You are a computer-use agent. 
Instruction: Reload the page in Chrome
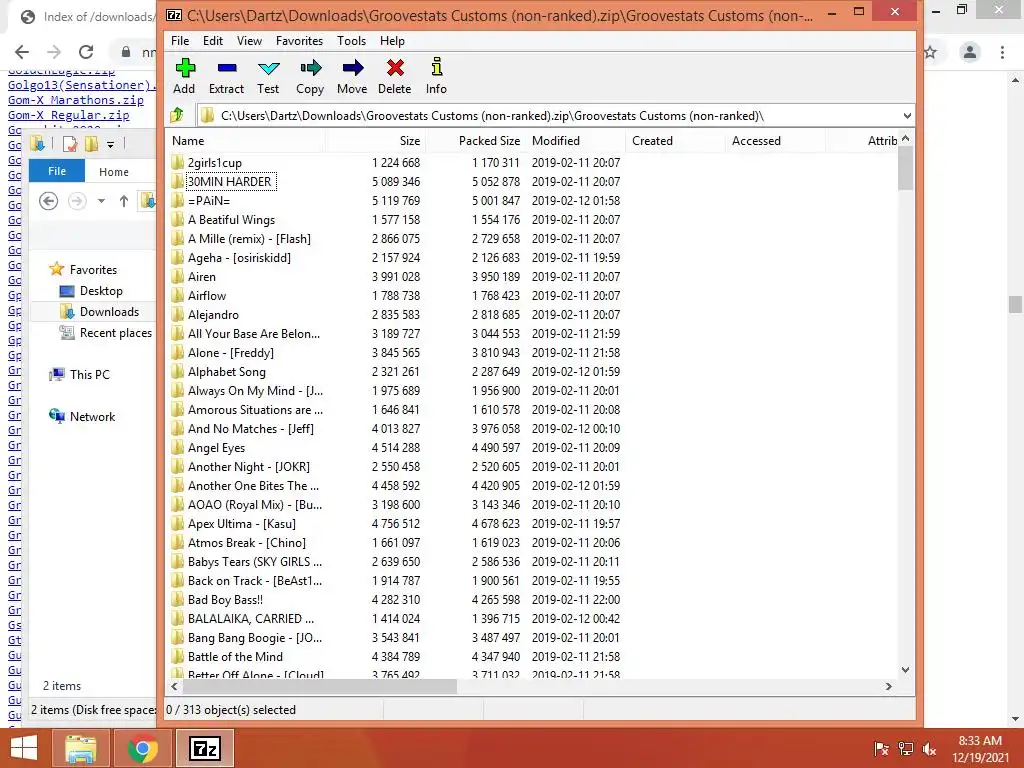pyautogui.click(x=86, y=52)
